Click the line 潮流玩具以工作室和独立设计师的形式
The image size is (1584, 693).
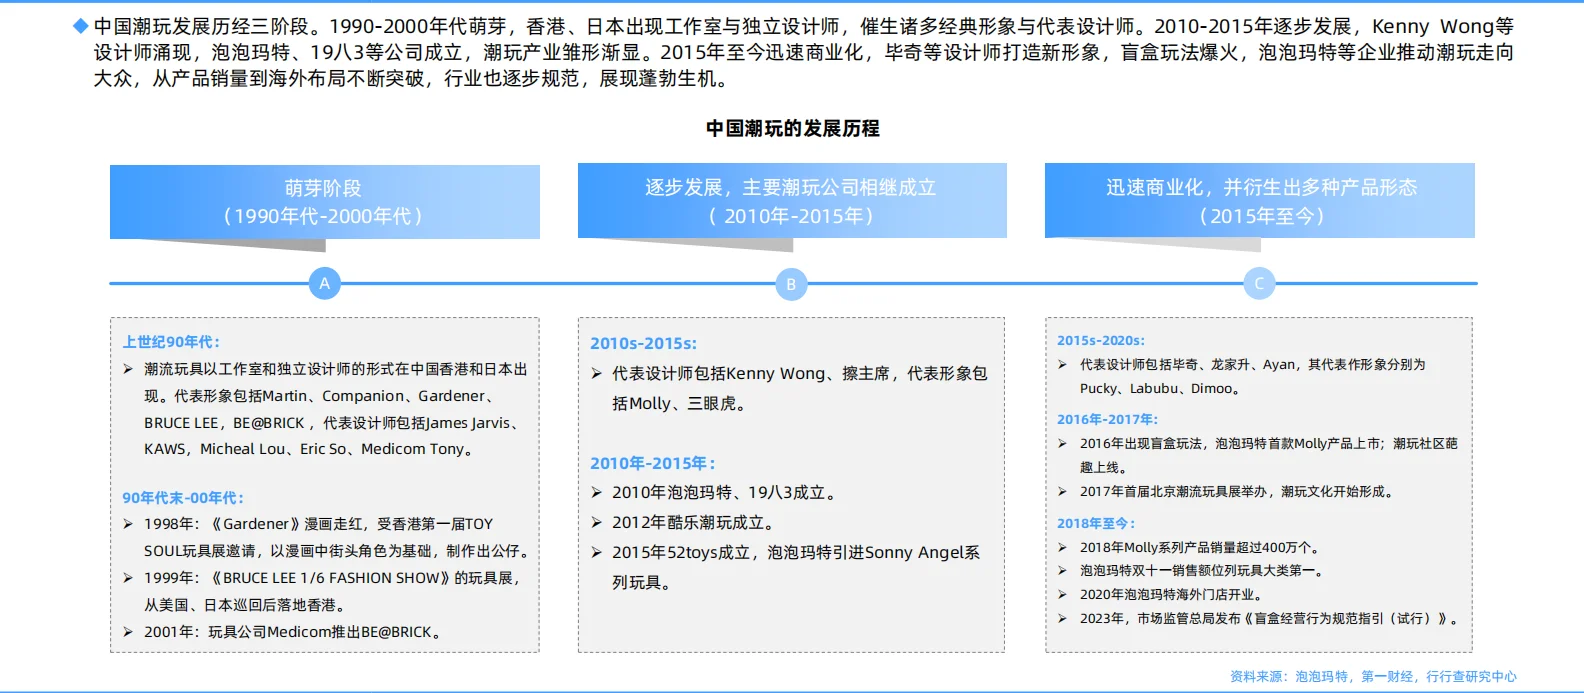(x=336, y=369)
